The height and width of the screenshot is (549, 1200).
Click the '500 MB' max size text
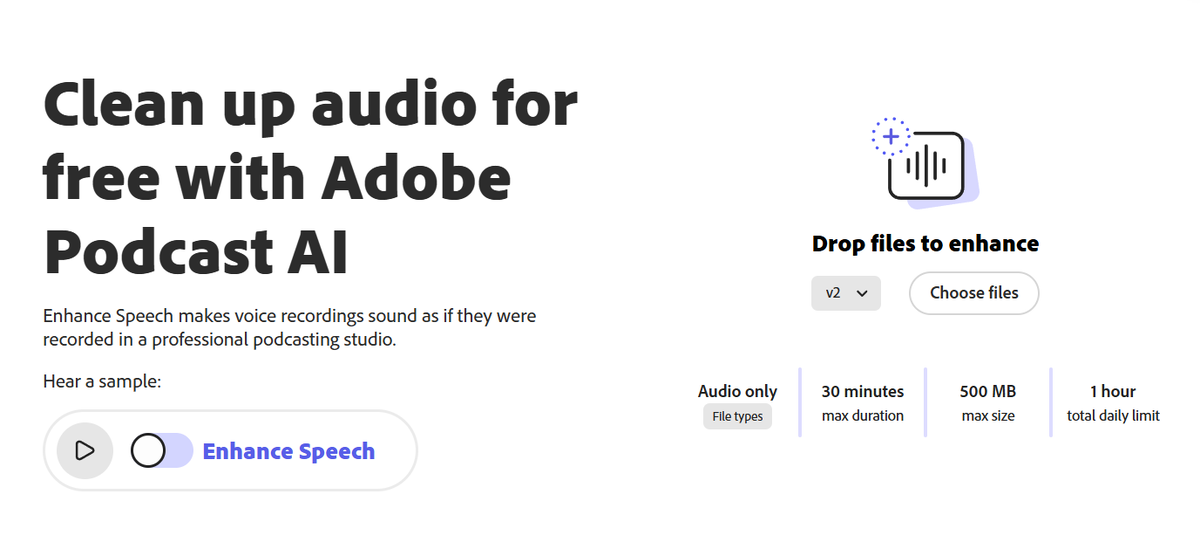tap(988, 391)
